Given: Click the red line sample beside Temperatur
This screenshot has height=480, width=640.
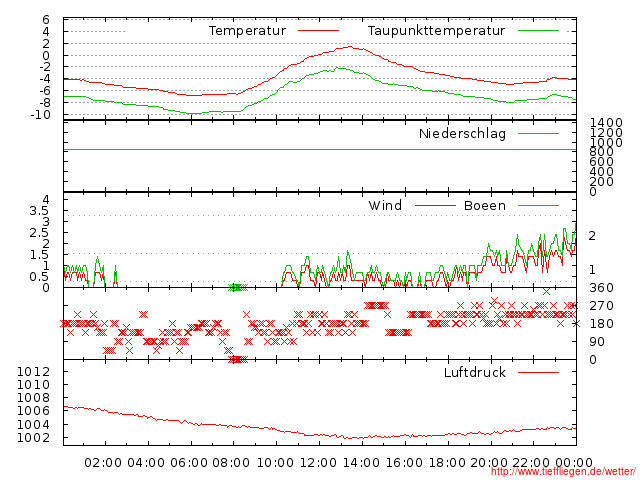Looking at the screenshot, I should click(318, 31).
